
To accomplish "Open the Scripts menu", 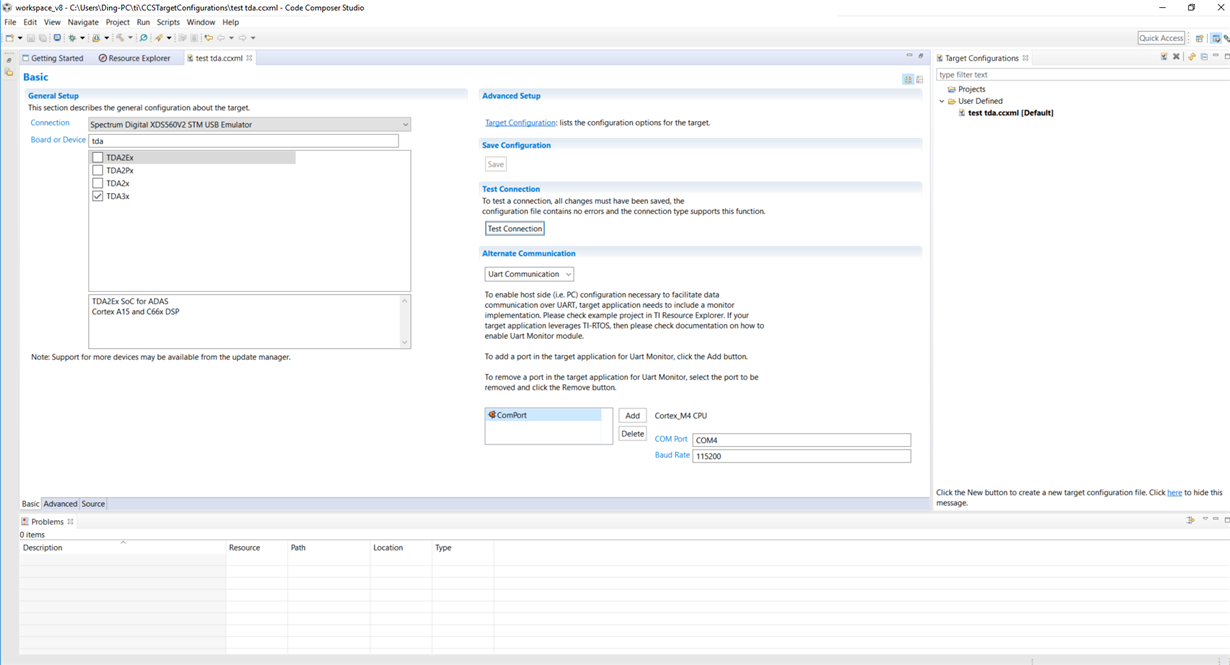I will click(x=168, y=22).
